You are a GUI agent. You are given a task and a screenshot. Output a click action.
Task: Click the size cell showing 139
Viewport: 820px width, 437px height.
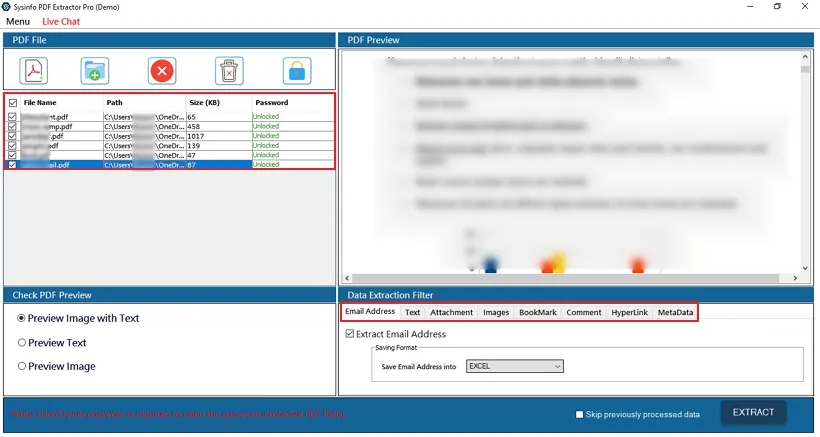pyautogui.click(x=219, y=145)
